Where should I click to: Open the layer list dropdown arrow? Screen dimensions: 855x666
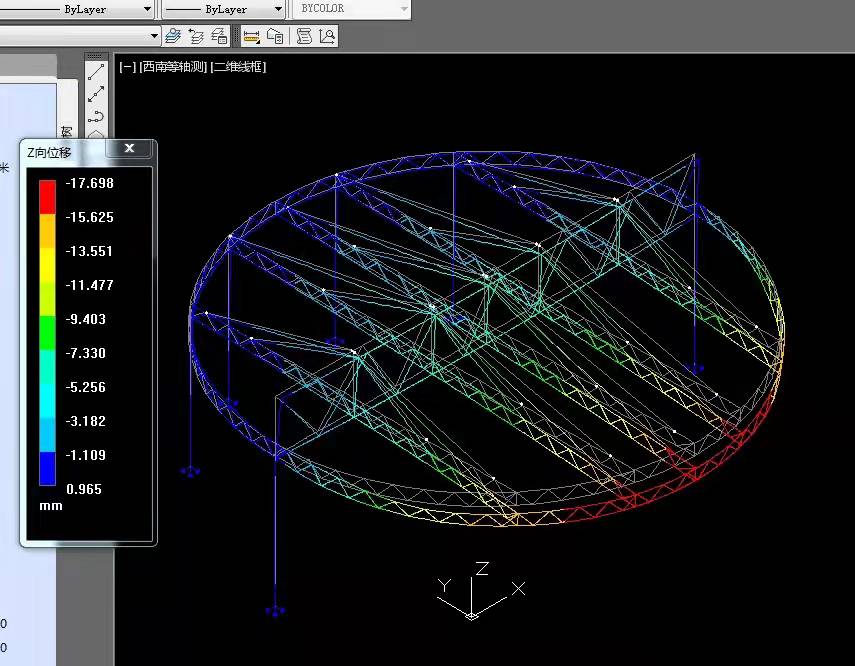point(154,36)
